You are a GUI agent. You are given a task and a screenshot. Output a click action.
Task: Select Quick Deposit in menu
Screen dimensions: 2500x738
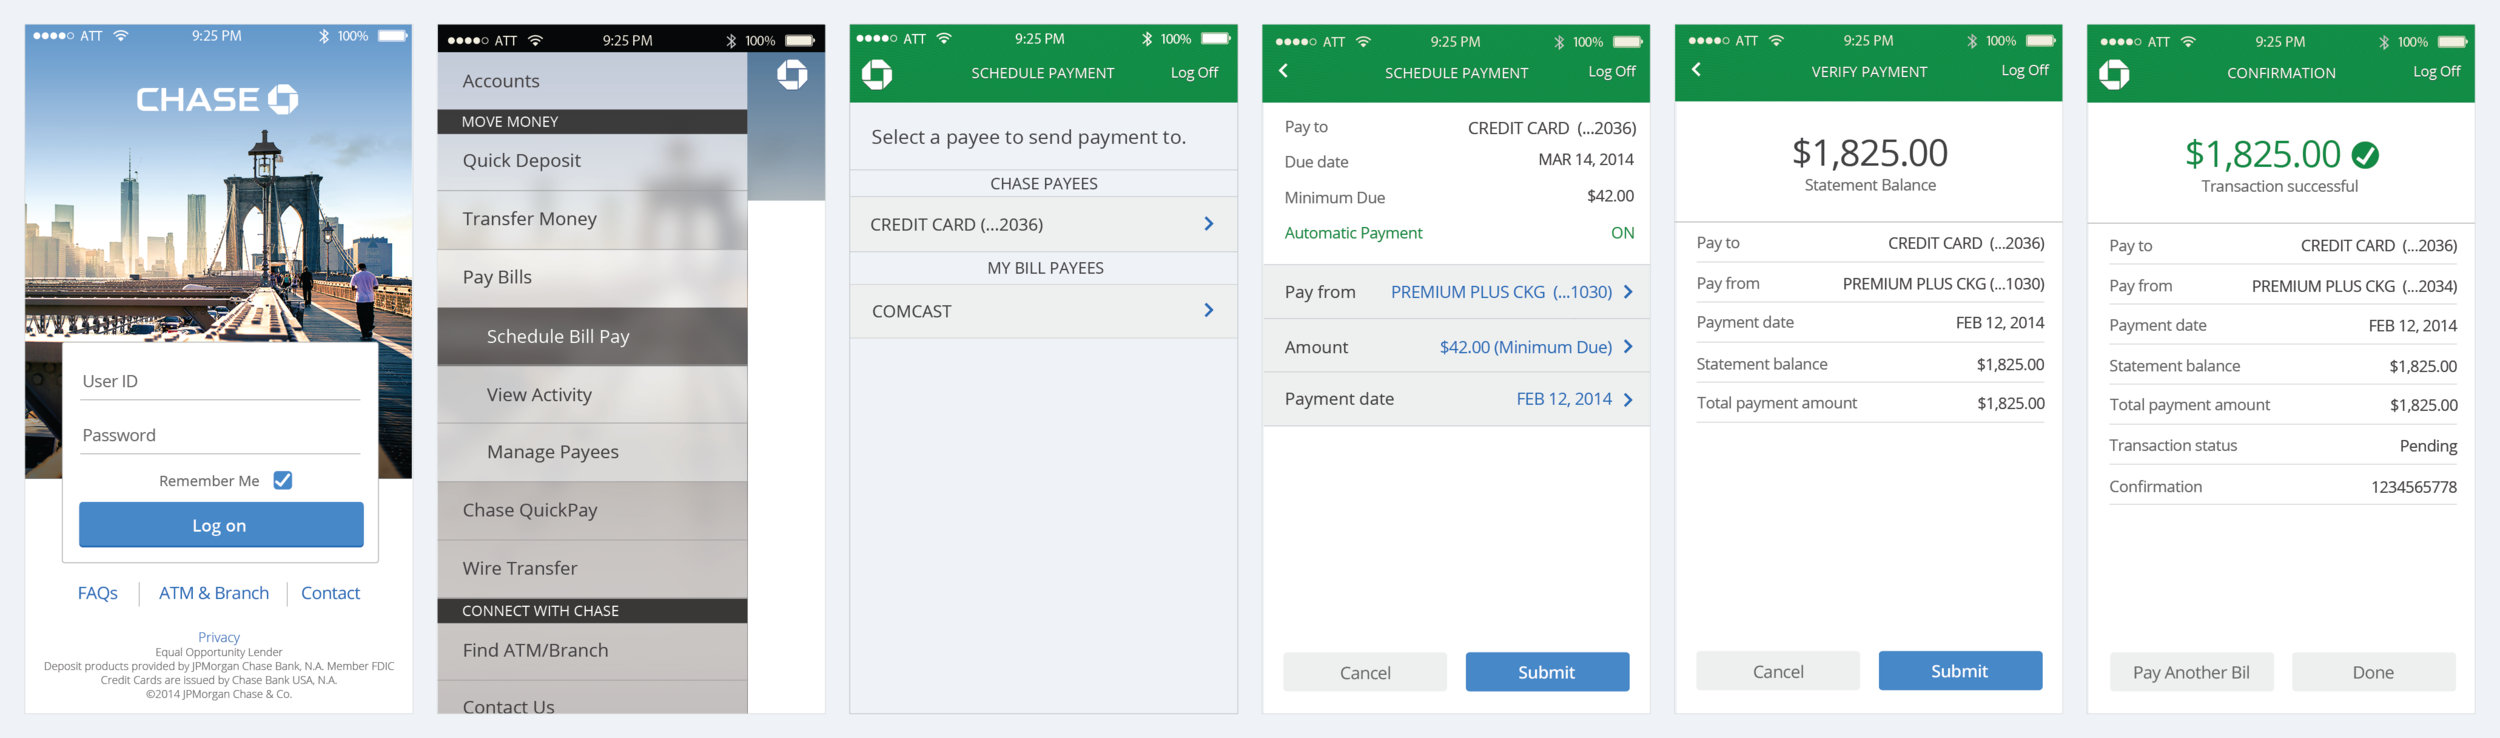(592, 161)
